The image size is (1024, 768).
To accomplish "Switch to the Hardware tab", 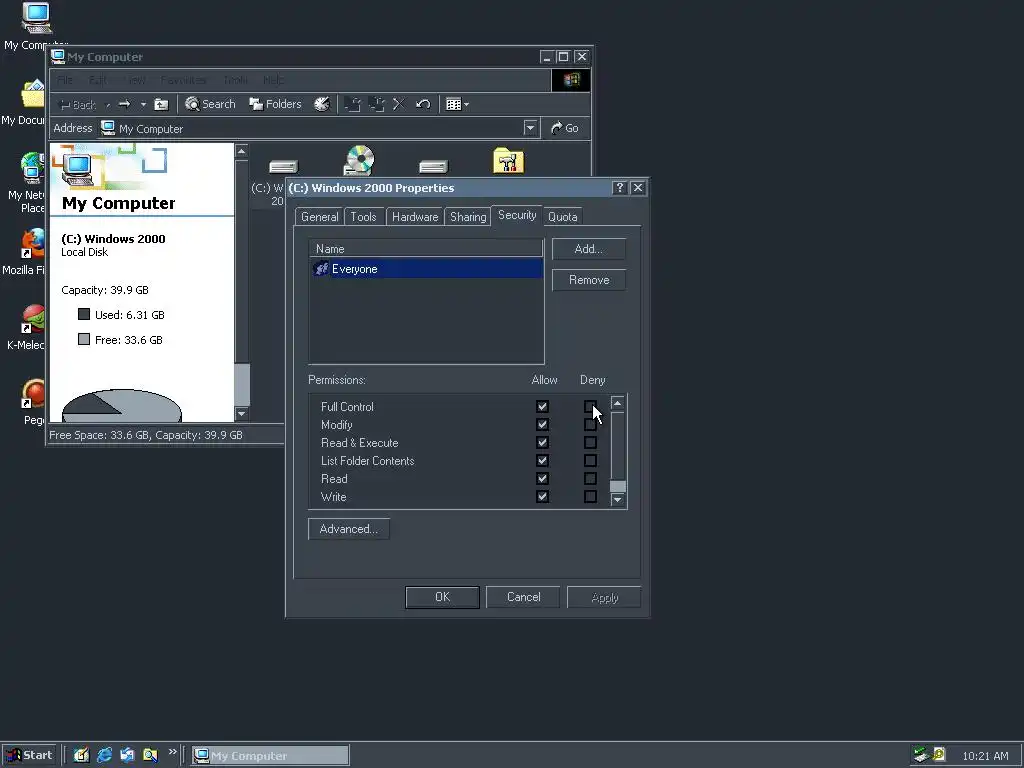I will pos(415,217).
